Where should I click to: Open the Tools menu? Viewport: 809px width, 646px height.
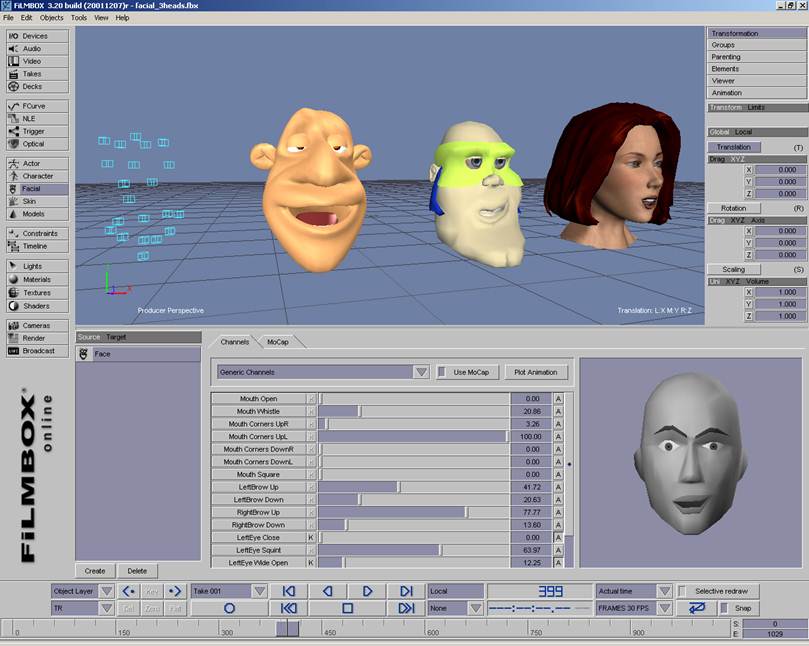click(79, 18)
